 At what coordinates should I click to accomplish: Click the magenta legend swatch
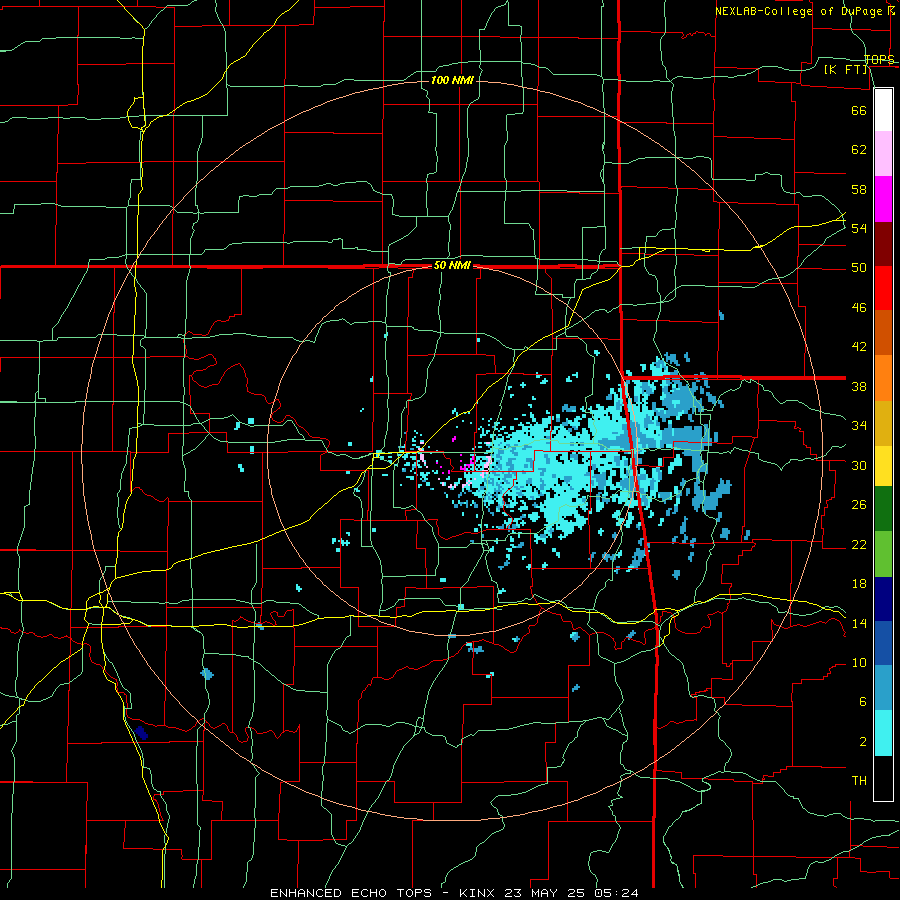pyautogui.click(x=883, y=199)
